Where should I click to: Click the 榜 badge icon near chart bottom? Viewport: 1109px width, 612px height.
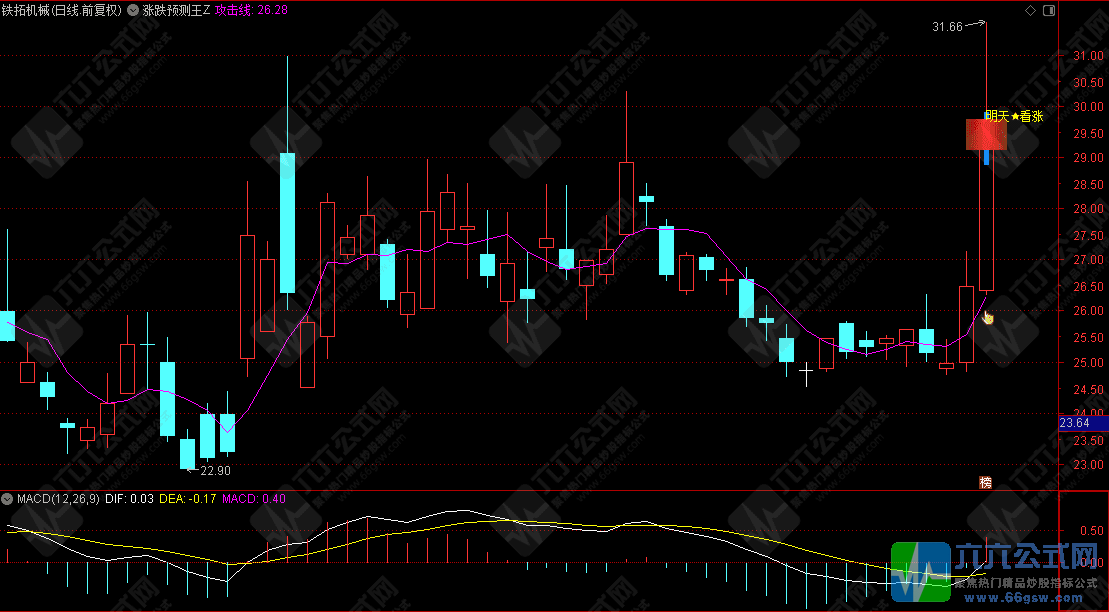click(985, 482)
